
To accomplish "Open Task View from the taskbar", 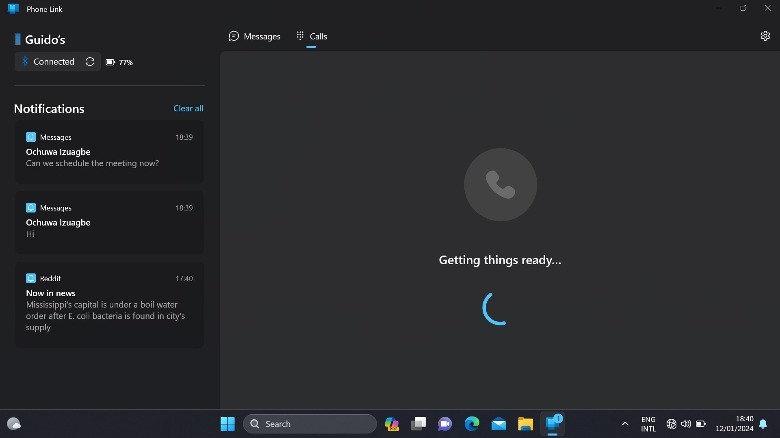I will click(419, 424).
